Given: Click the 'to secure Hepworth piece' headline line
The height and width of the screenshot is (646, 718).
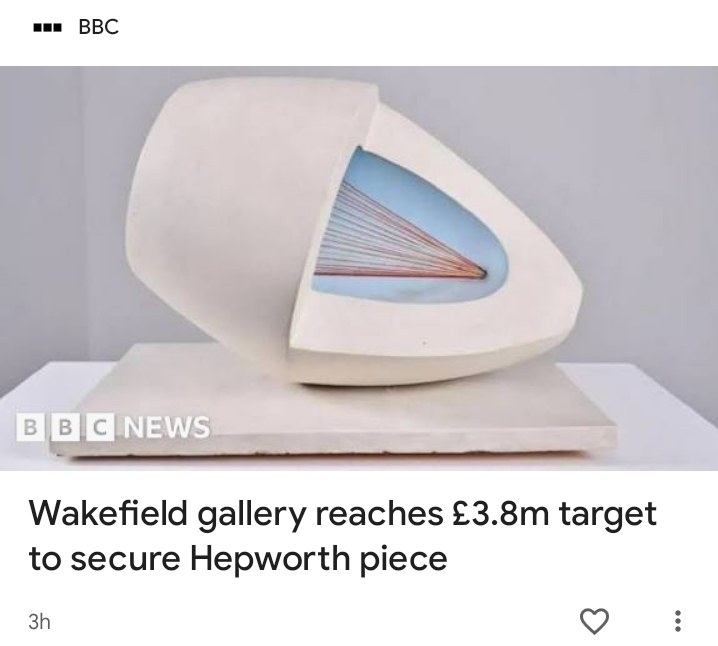Looking at the screenshot, I should click(x=238, y=559).
